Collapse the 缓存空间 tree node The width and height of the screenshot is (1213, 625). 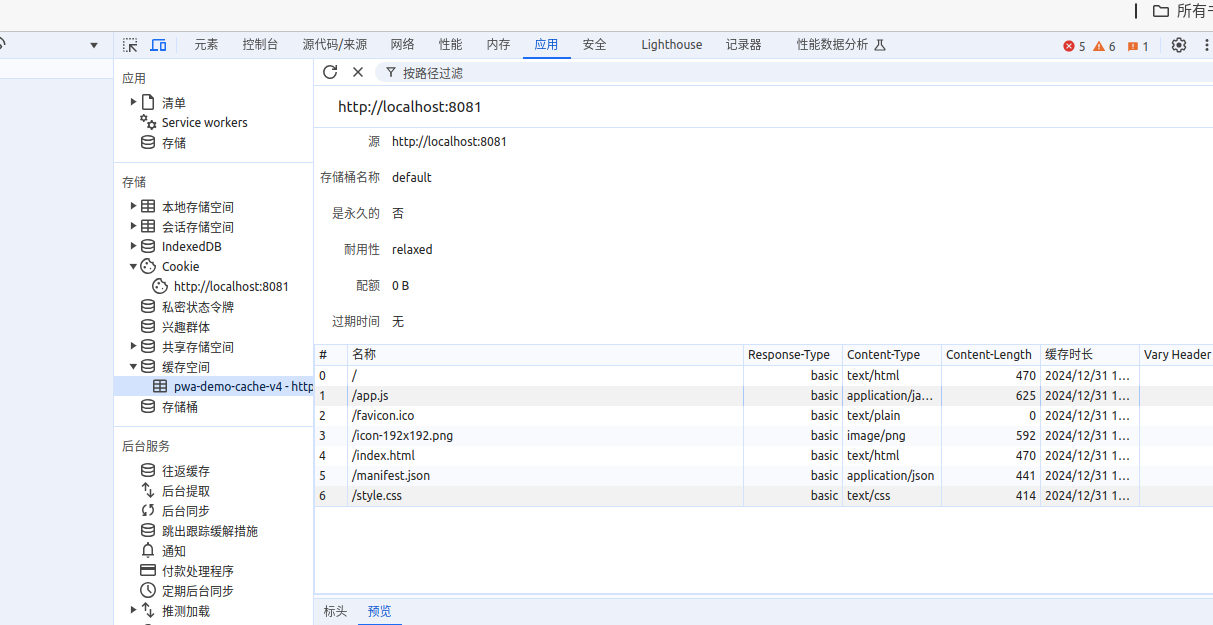click(134, 367)
